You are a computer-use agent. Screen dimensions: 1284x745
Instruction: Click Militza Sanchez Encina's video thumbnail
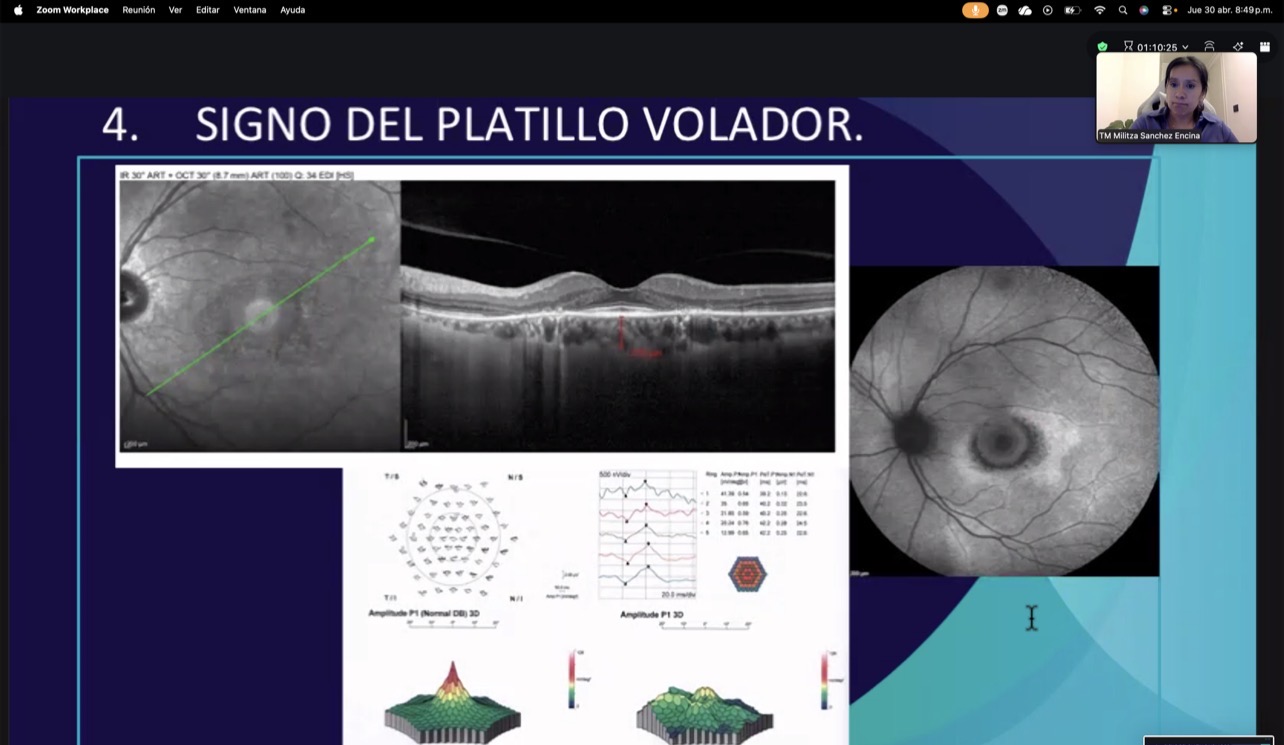point(1176,98)
